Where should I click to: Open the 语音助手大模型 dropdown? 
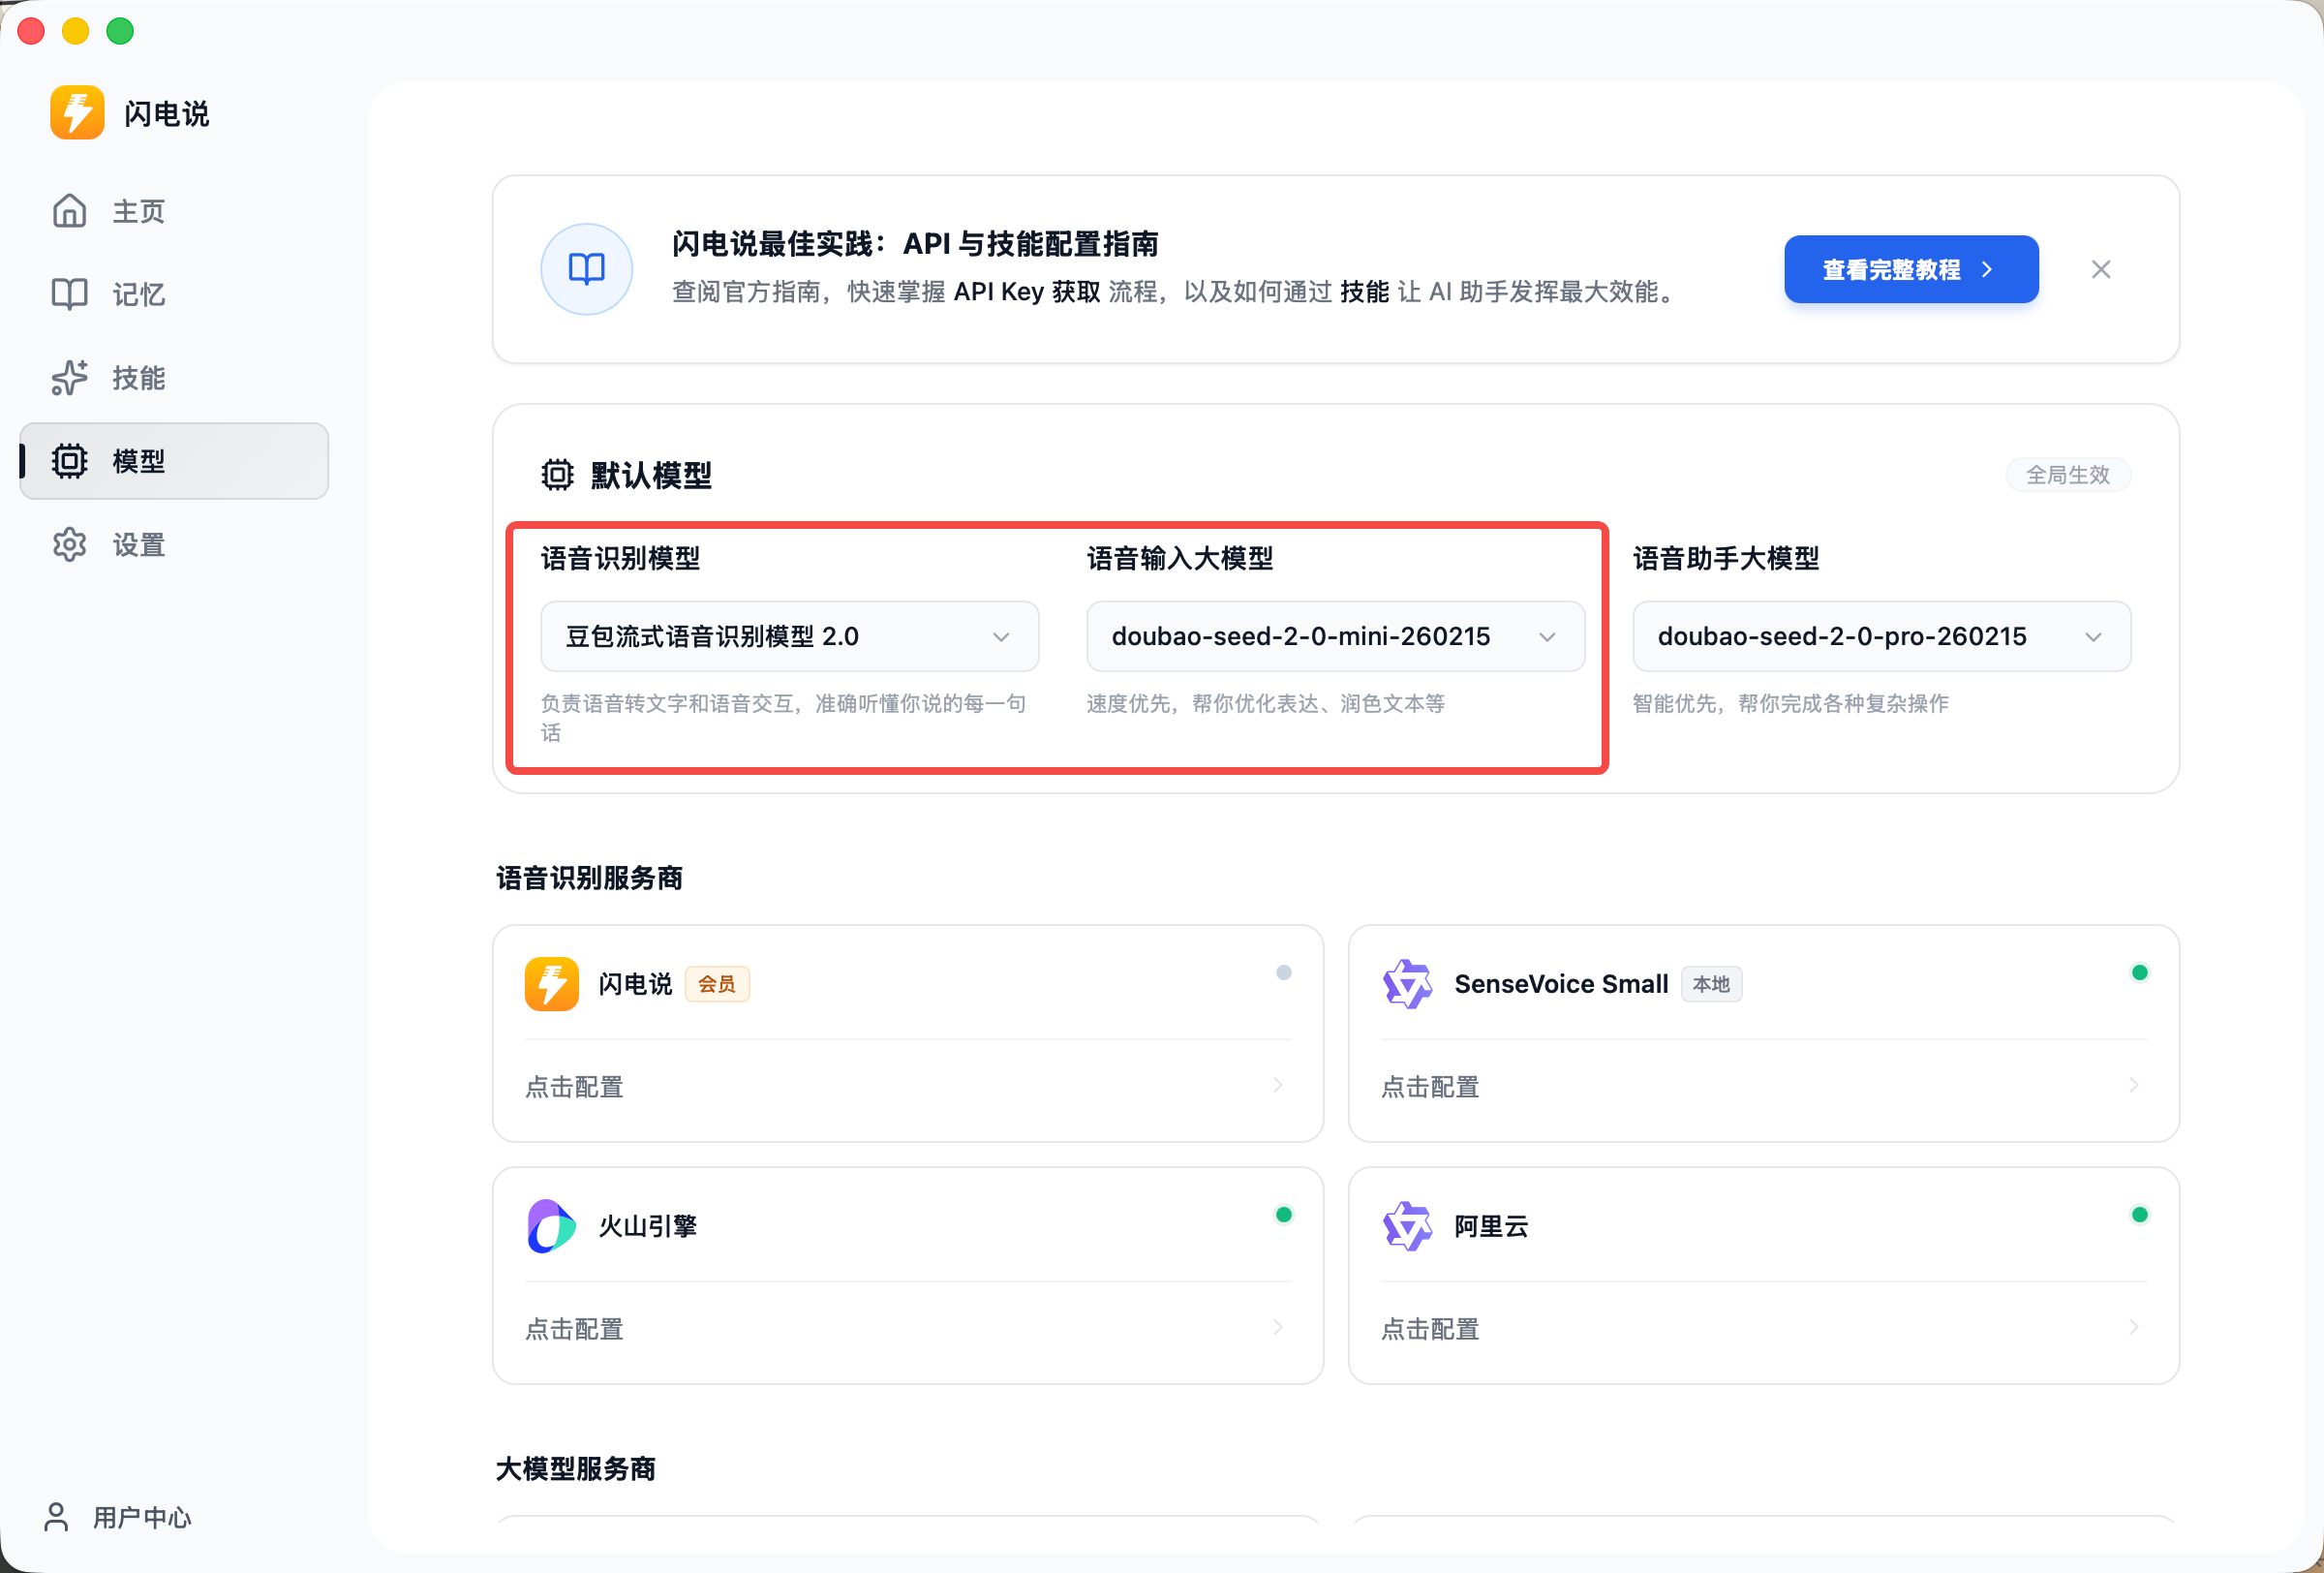[x=1882, y=636]
